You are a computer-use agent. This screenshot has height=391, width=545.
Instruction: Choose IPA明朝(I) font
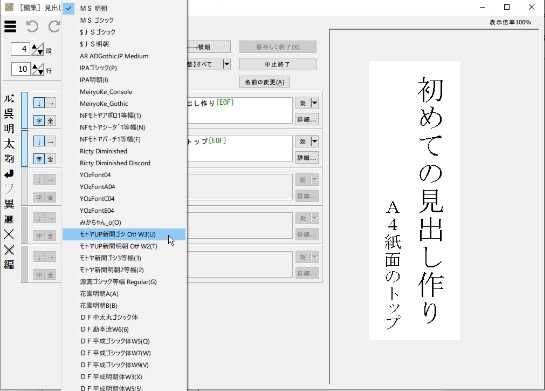[x=124, y=80]
